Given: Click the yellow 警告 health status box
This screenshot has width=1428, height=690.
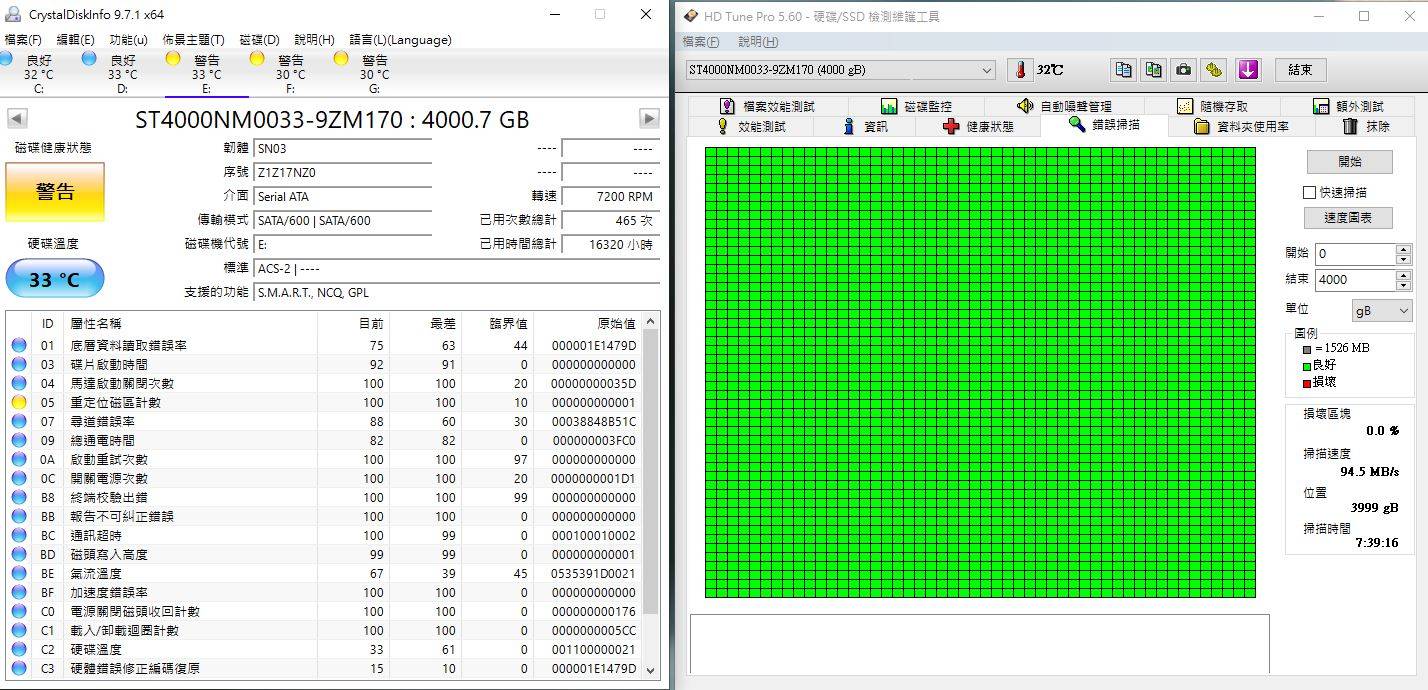Looking at the screenshot, I should pos(55,192).
